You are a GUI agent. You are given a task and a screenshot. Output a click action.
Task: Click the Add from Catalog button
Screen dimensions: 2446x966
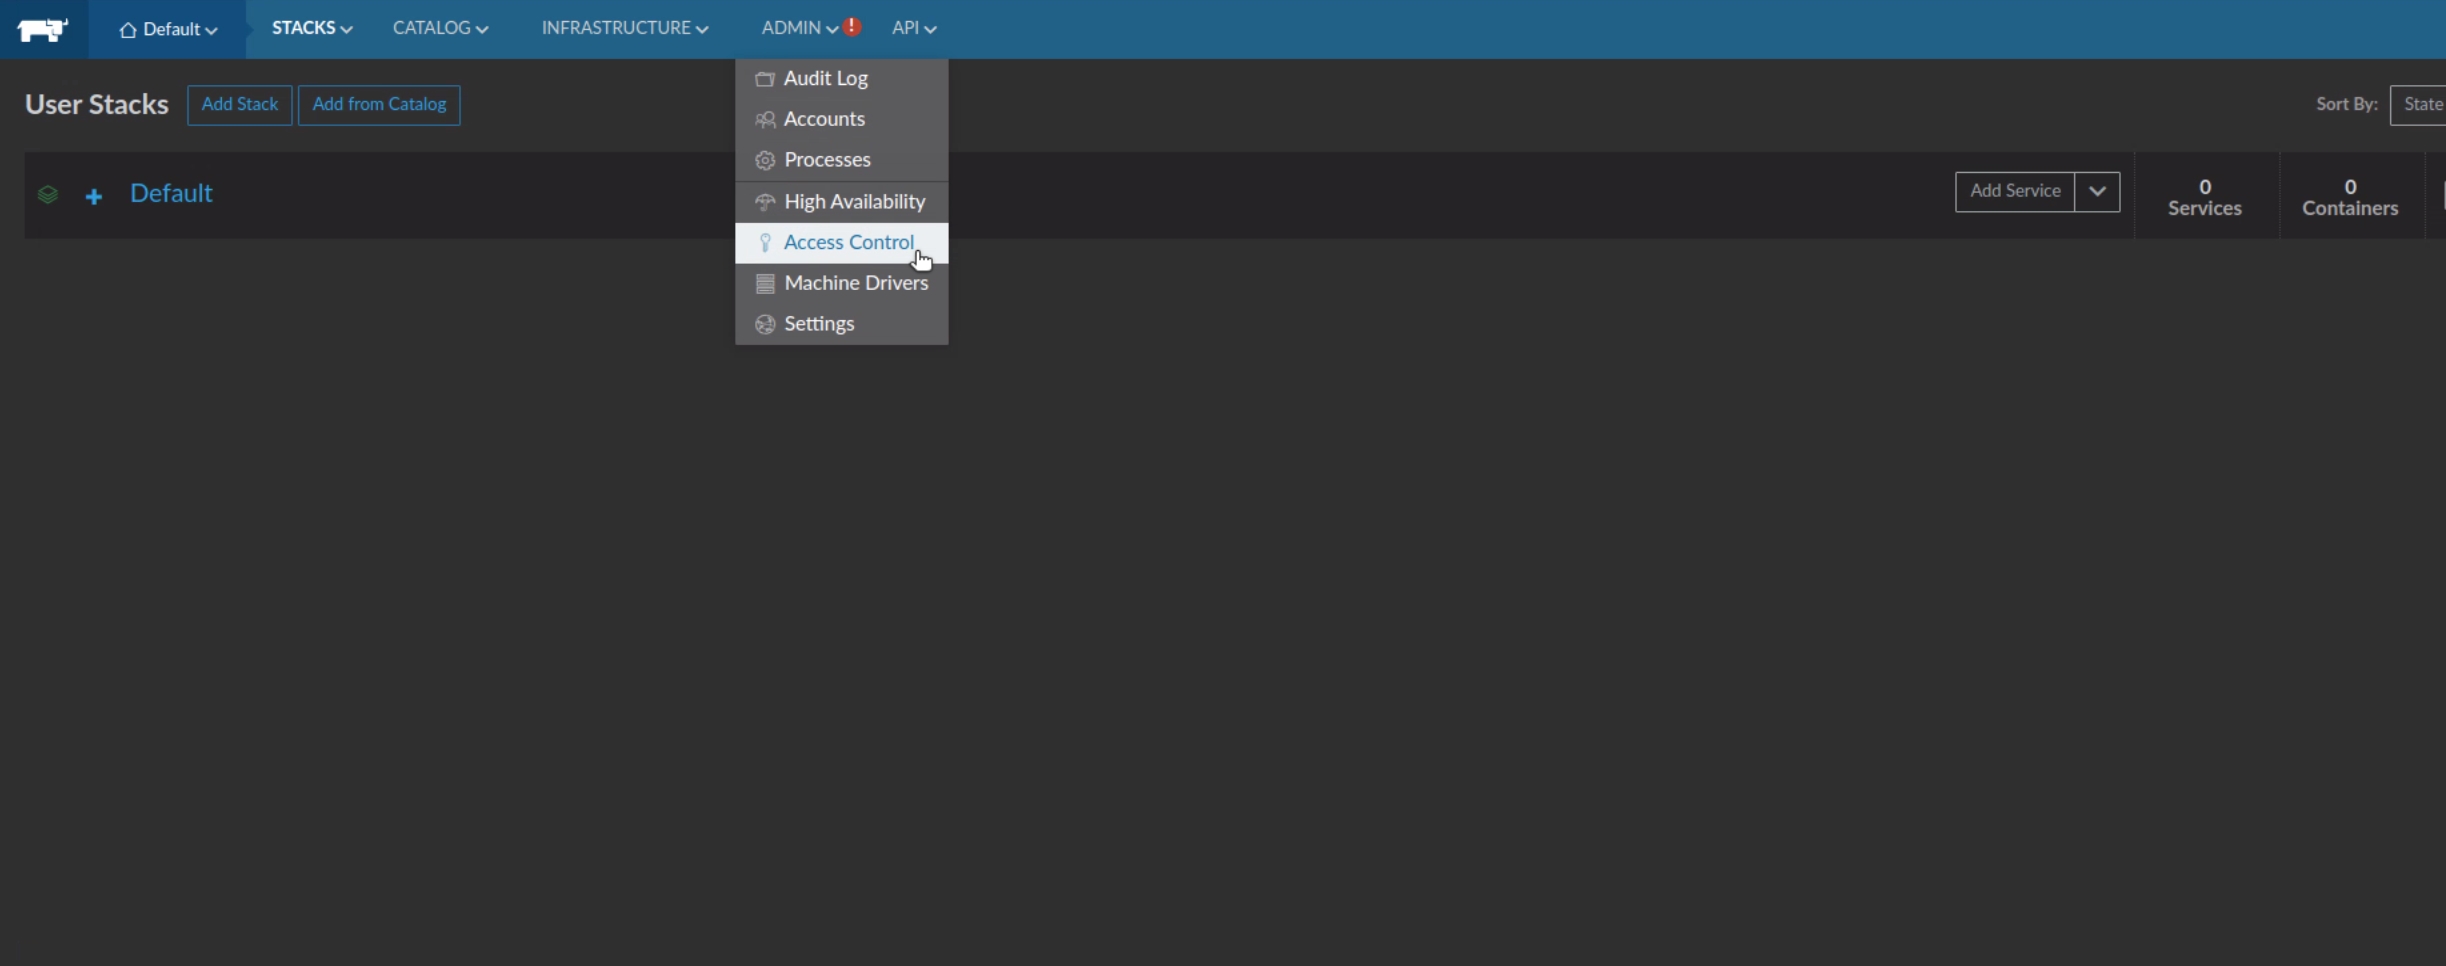pos(379,105)
